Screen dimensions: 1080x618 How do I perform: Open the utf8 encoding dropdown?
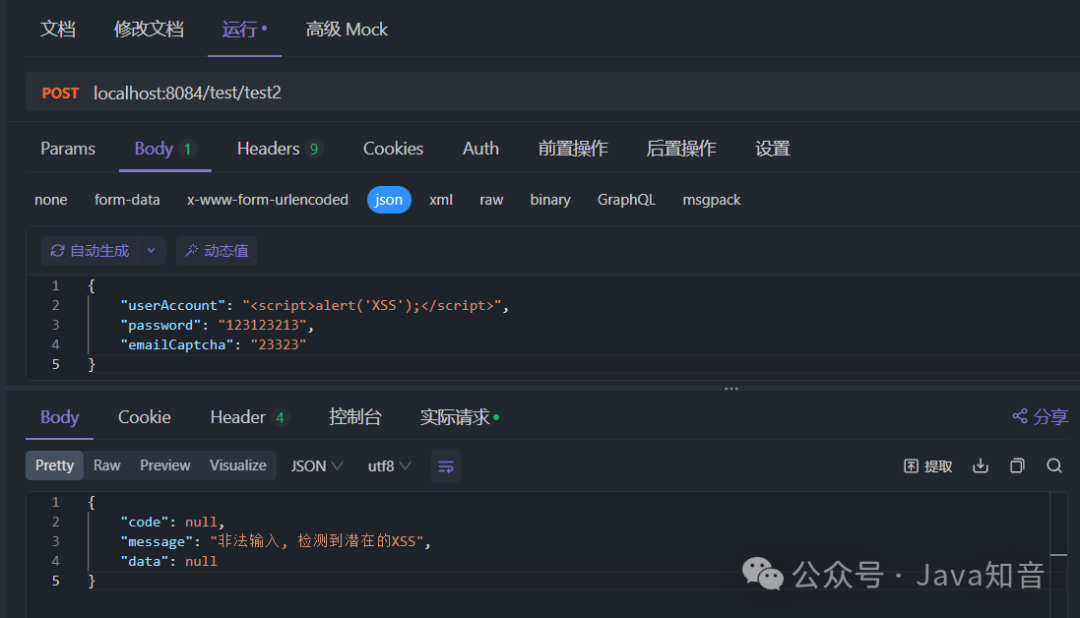(389, 466)
